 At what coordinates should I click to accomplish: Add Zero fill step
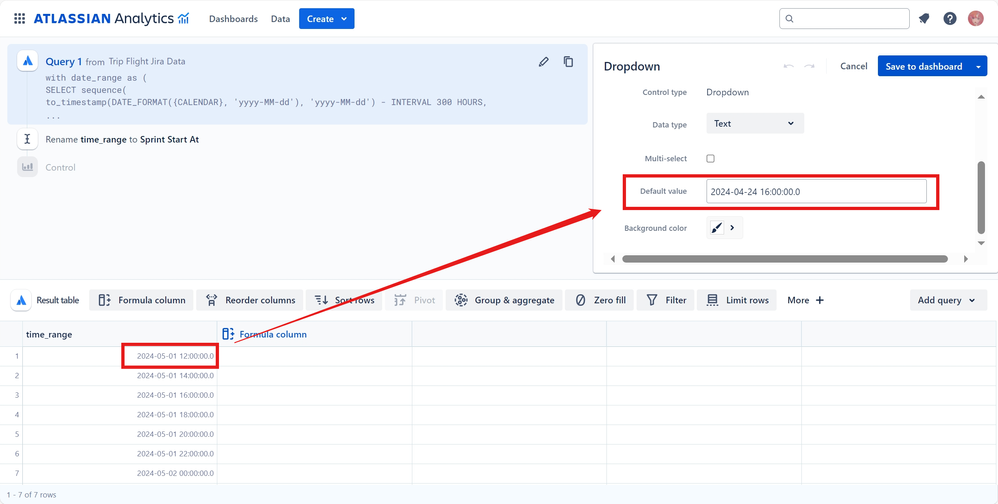pos(600,300)
